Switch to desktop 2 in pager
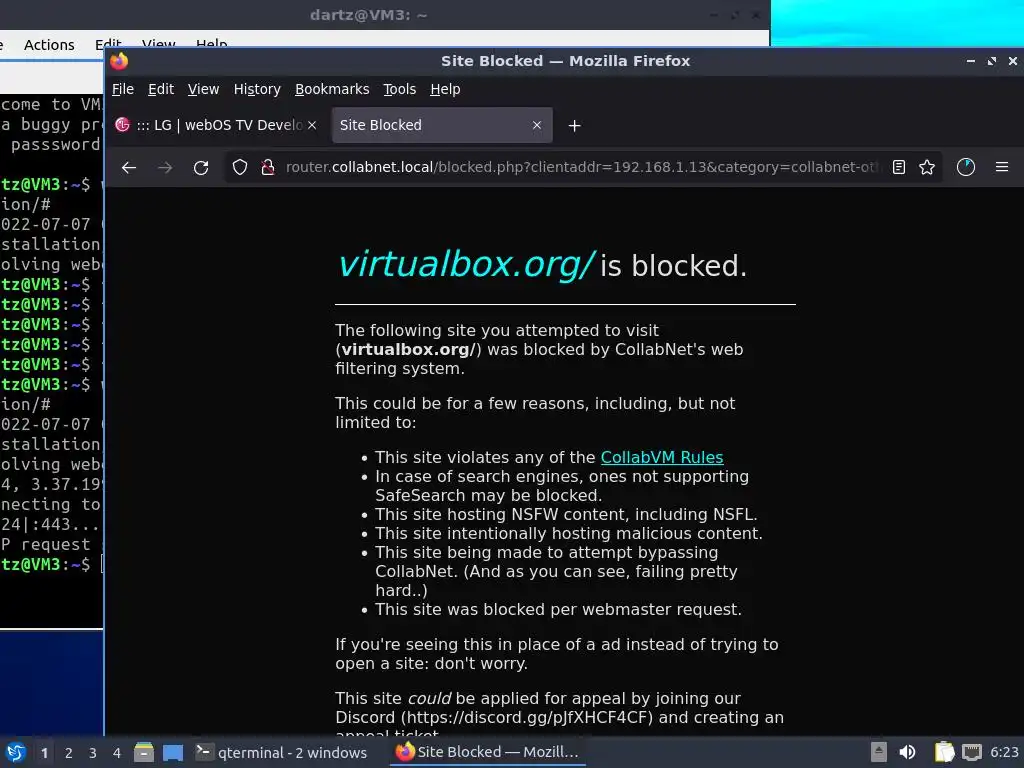The width and height of the screenshot is (1024, 768). 69,753
